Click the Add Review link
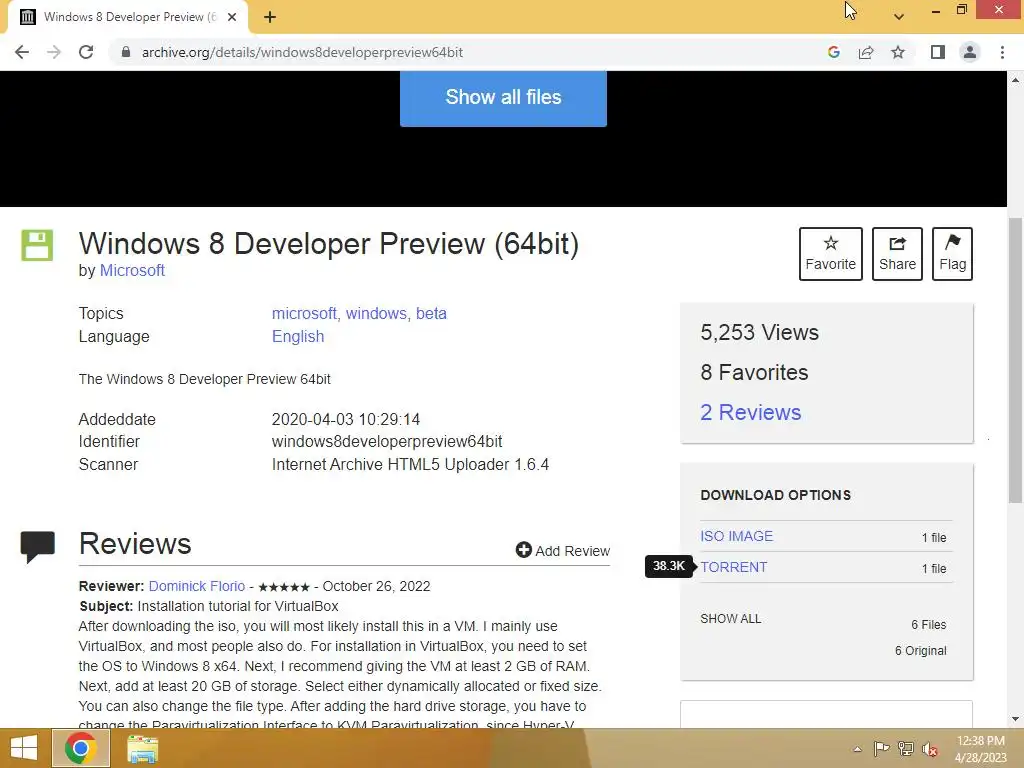This screenshot has width=1024, height=768. 563,551
